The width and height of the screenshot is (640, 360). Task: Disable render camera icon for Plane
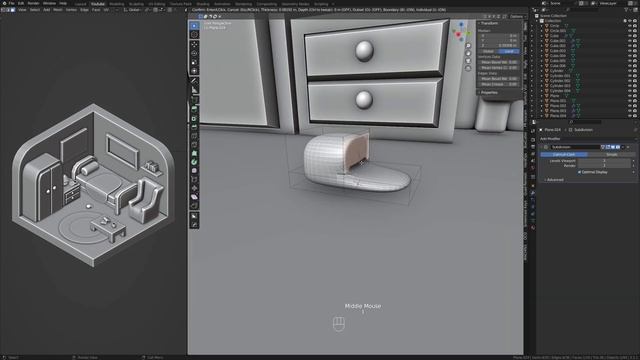tap(635, 96)
